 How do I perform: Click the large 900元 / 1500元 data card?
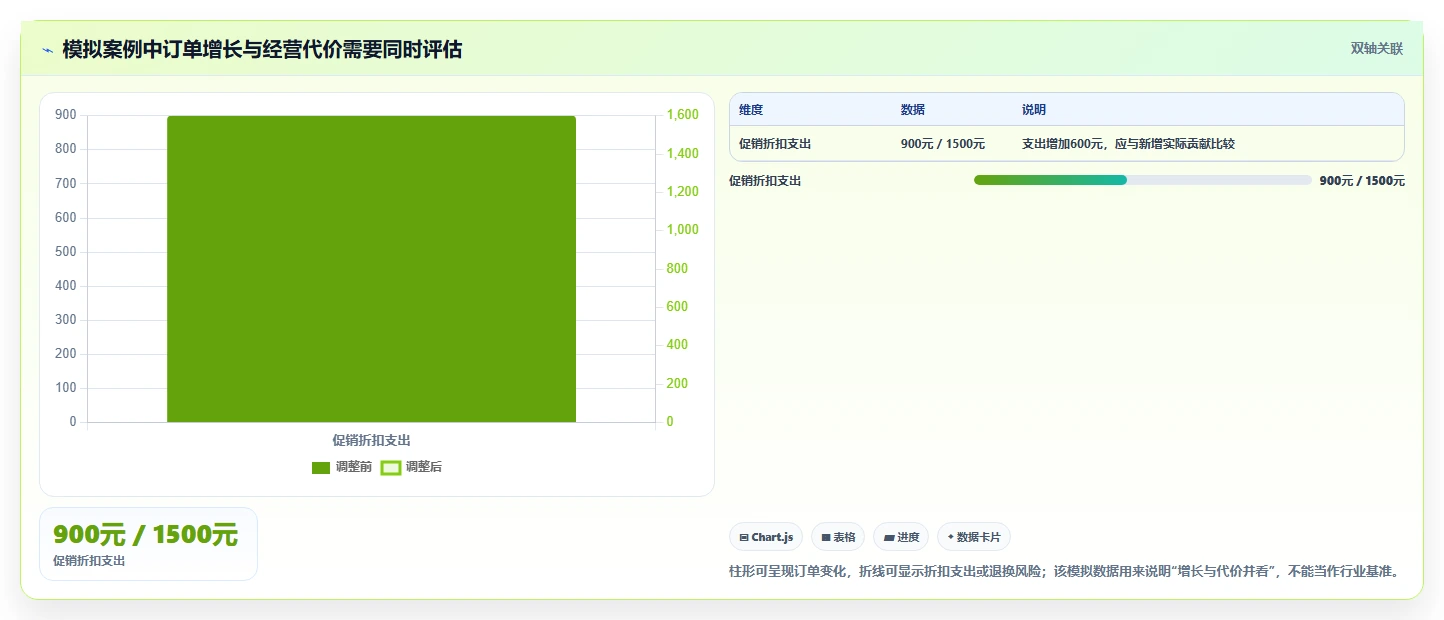[x=148, y=544]
